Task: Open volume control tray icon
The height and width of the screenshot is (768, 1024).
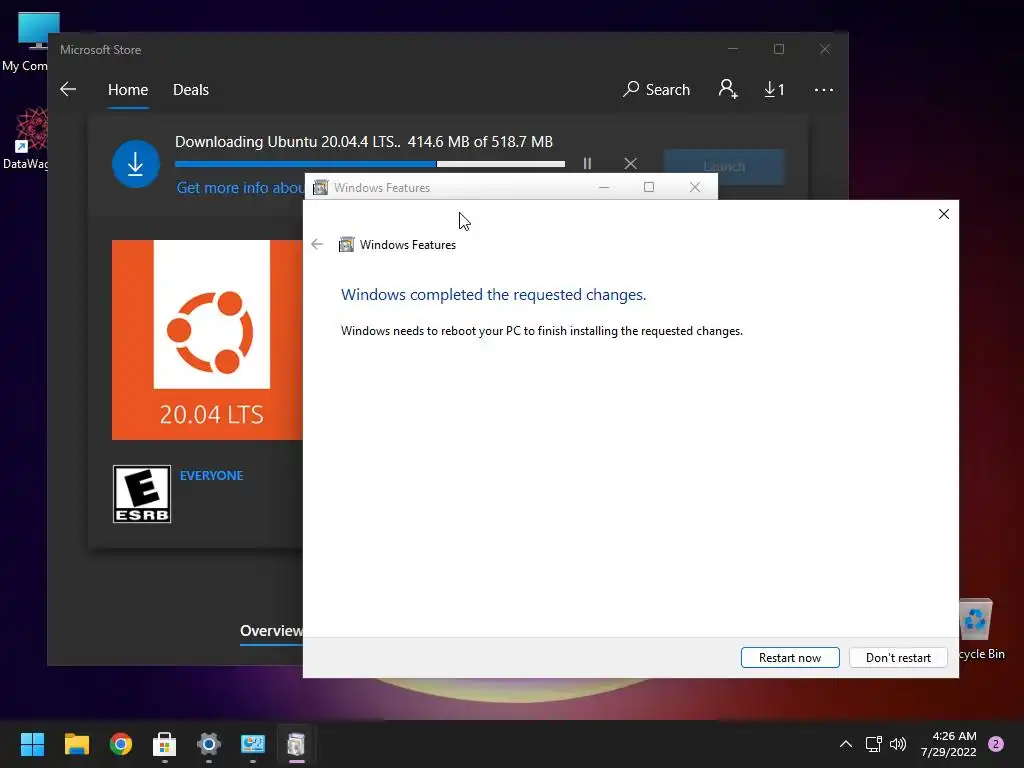Action: (898, 744)
